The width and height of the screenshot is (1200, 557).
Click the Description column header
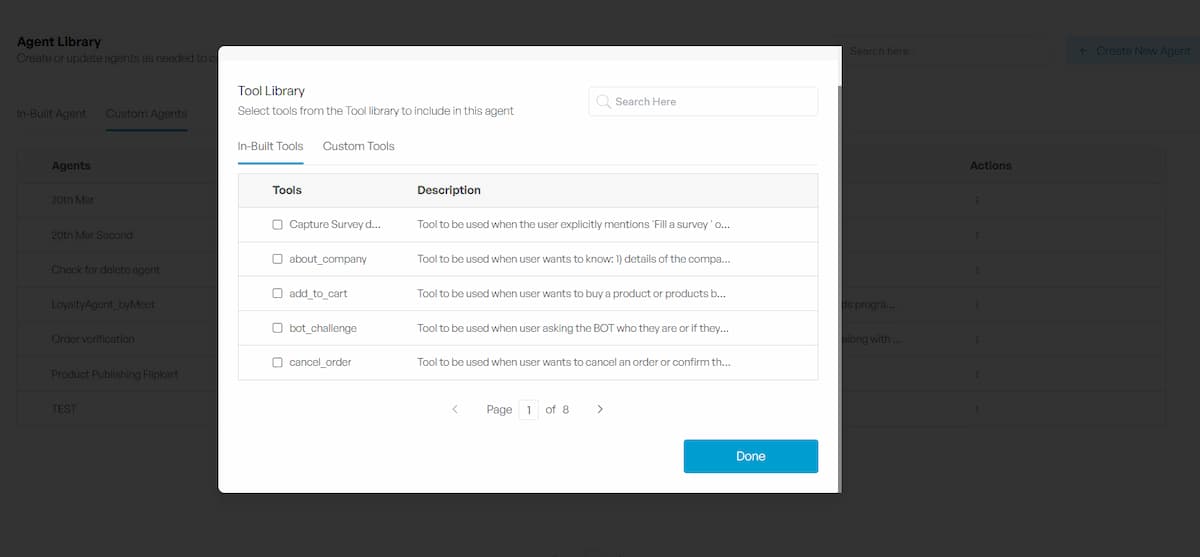pos(448,190)
